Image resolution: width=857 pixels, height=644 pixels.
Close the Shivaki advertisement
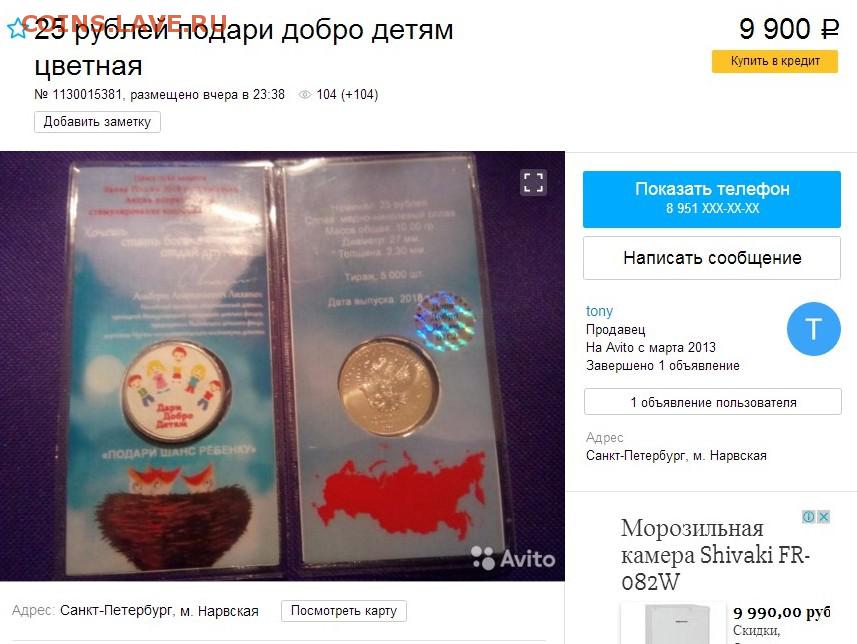824,517
